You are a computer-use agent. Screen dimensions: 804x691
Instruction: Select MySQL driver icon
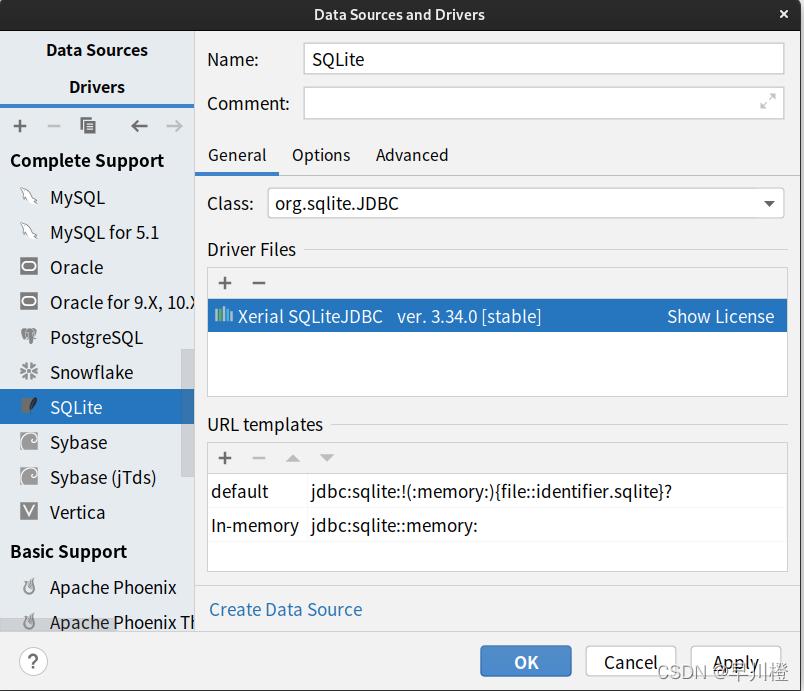(x=29, y=197)
